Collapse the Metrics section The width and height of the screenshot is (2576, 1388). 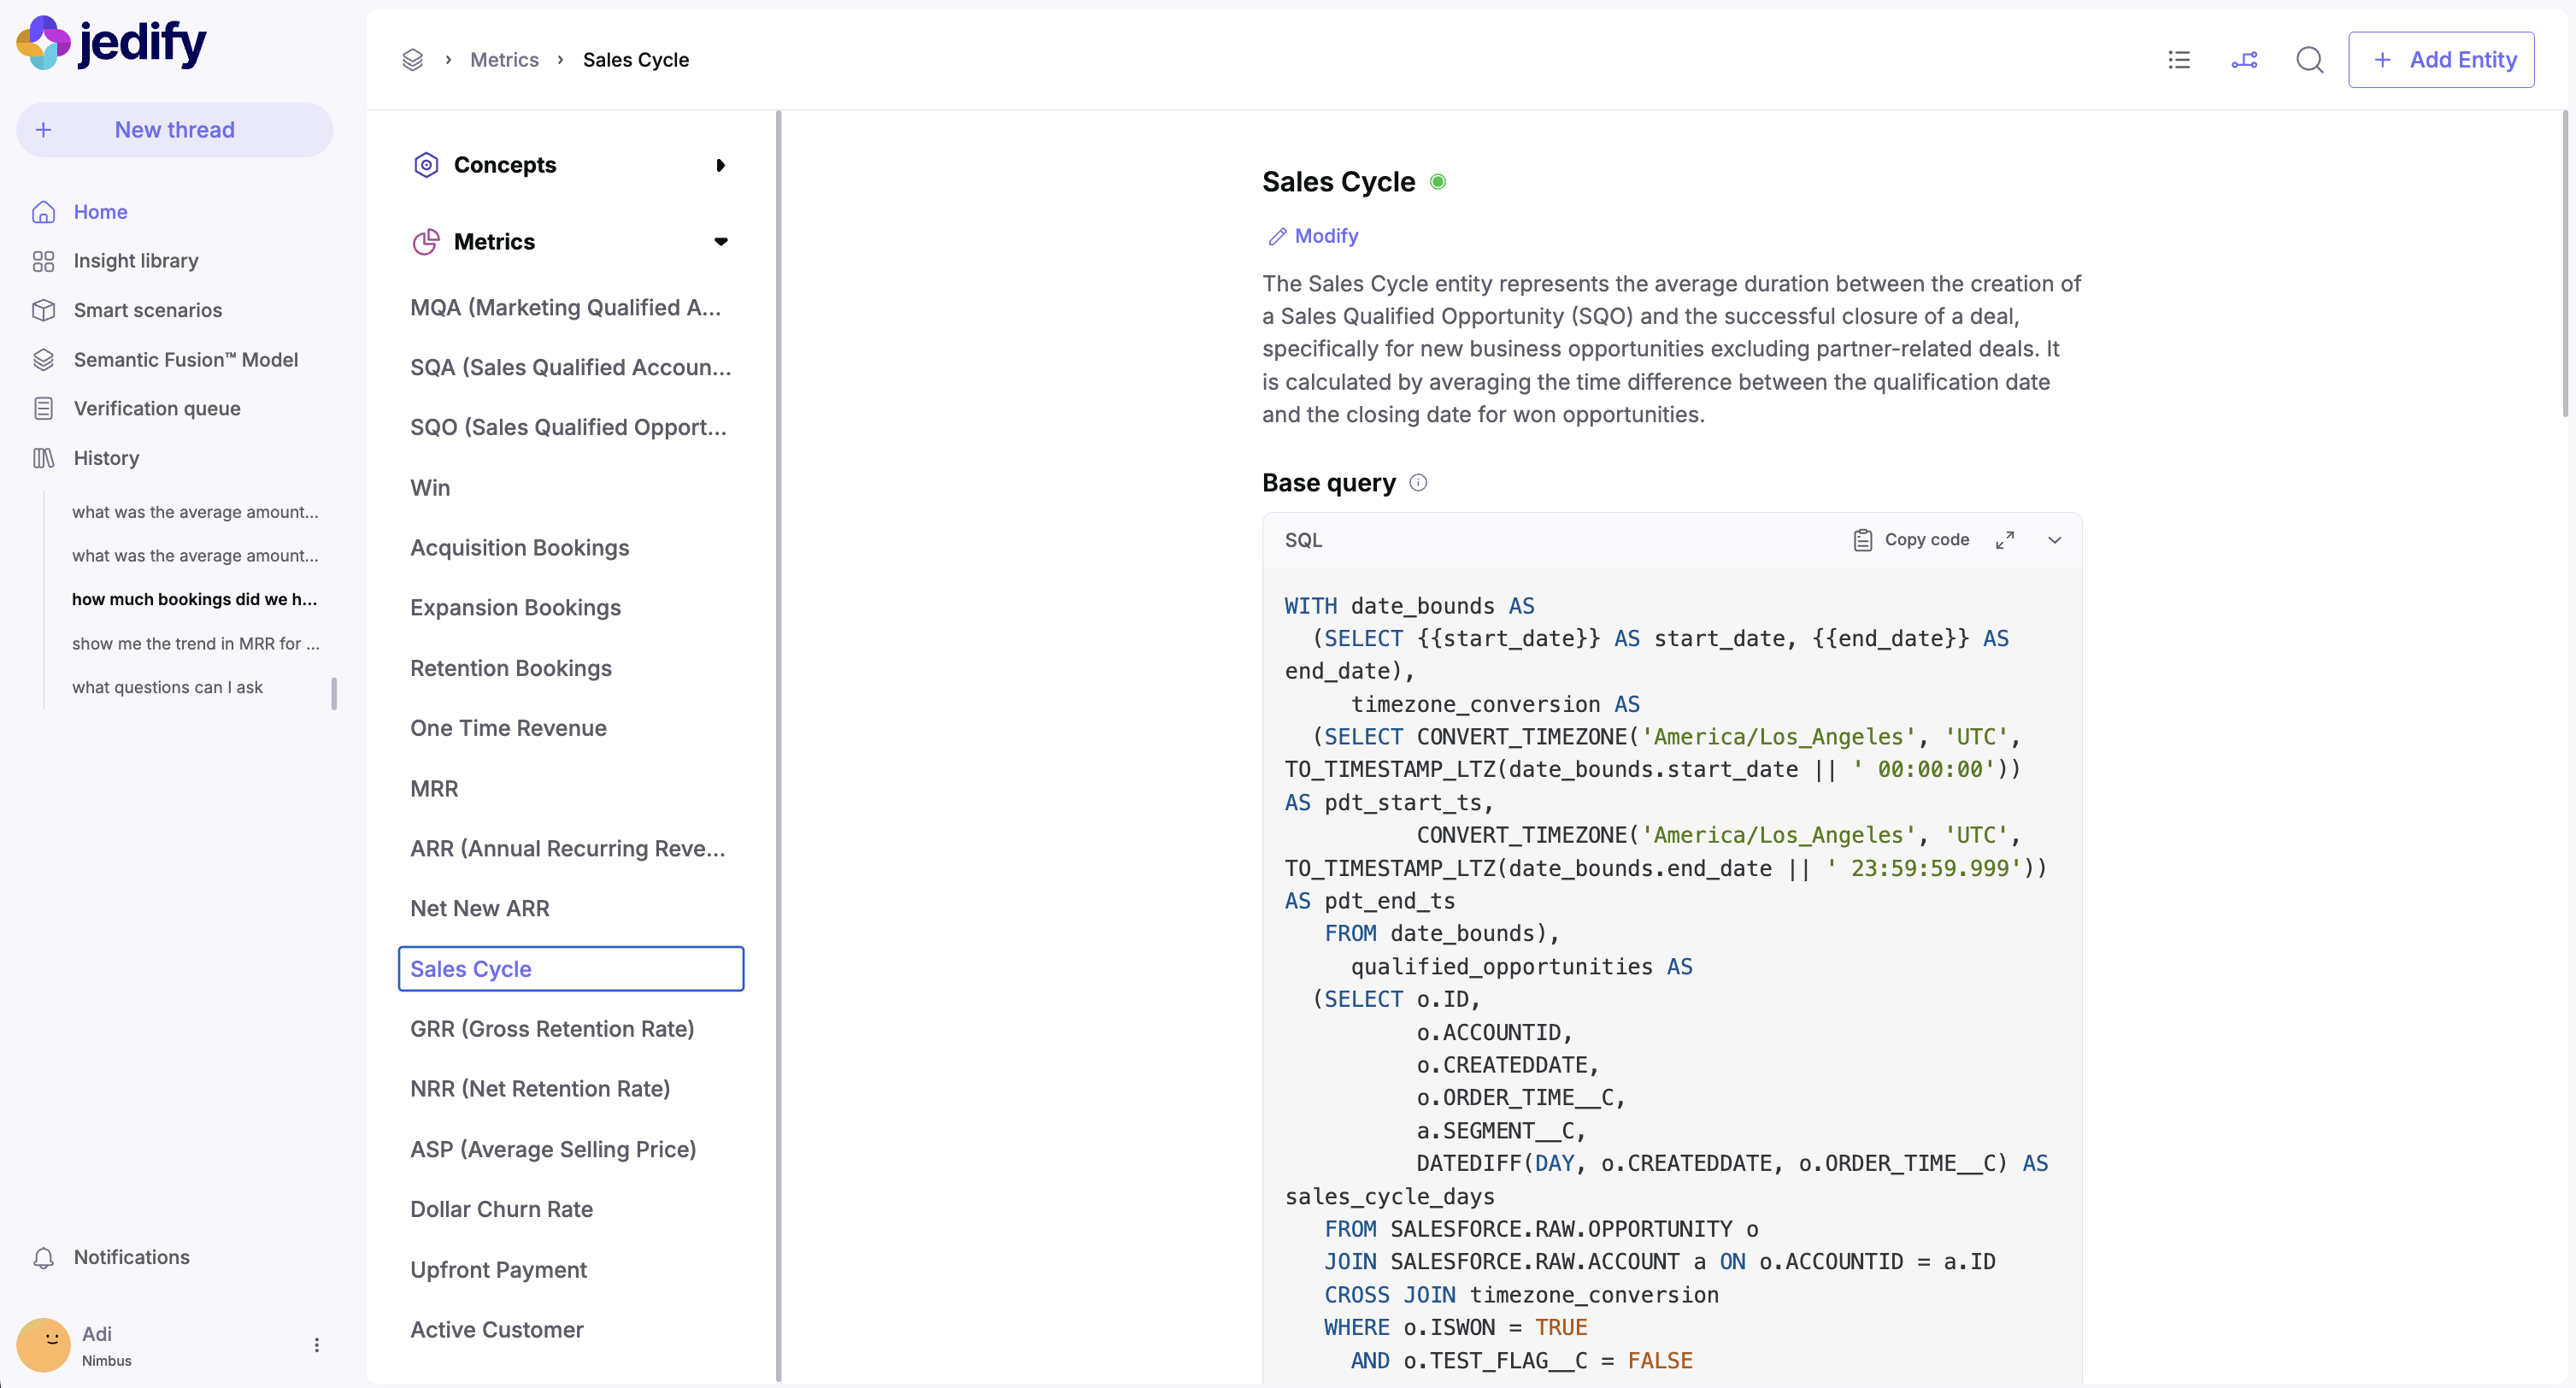[720, 242]
